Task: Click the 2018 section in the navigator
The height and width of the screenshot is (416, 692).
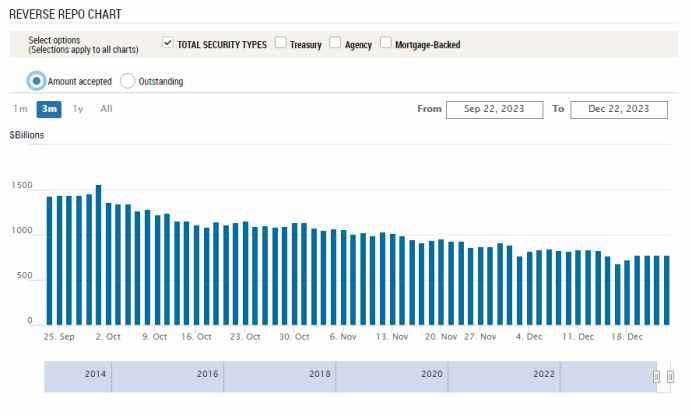Action: coord(320,376)
